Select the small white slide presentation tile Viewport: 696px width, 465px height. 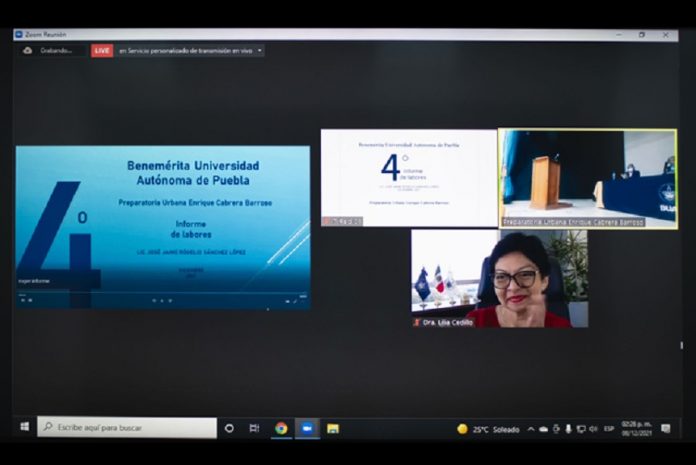pyautogui.click(x=408, y=177)
